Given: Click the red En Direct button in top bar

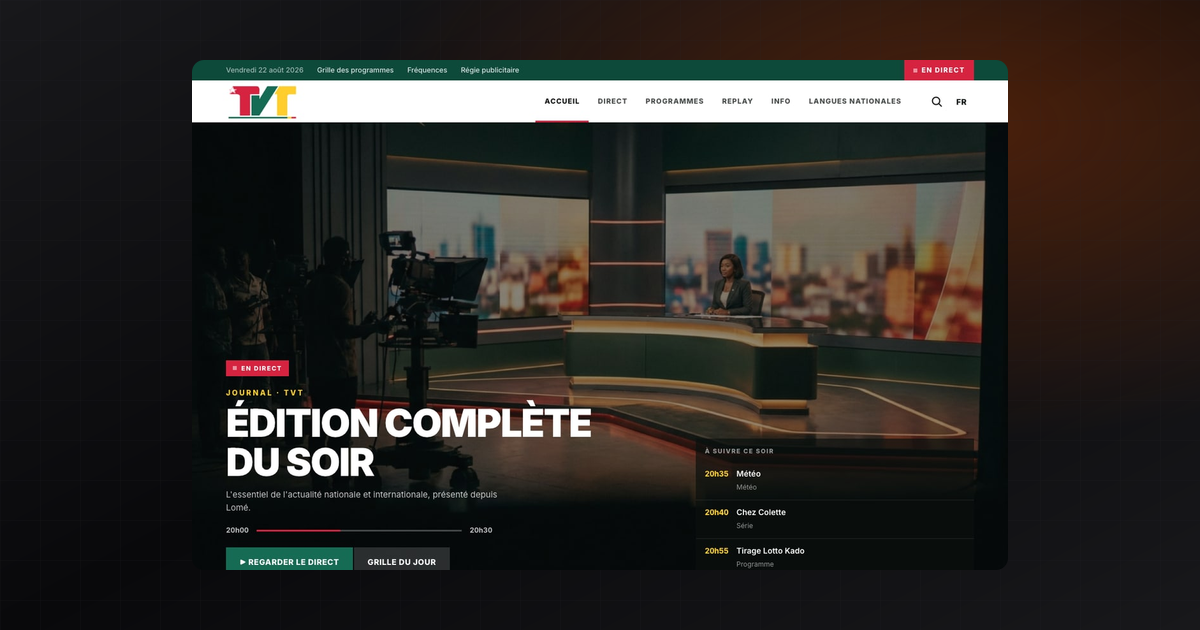Looking at the screenshot, I should (939, 70).
